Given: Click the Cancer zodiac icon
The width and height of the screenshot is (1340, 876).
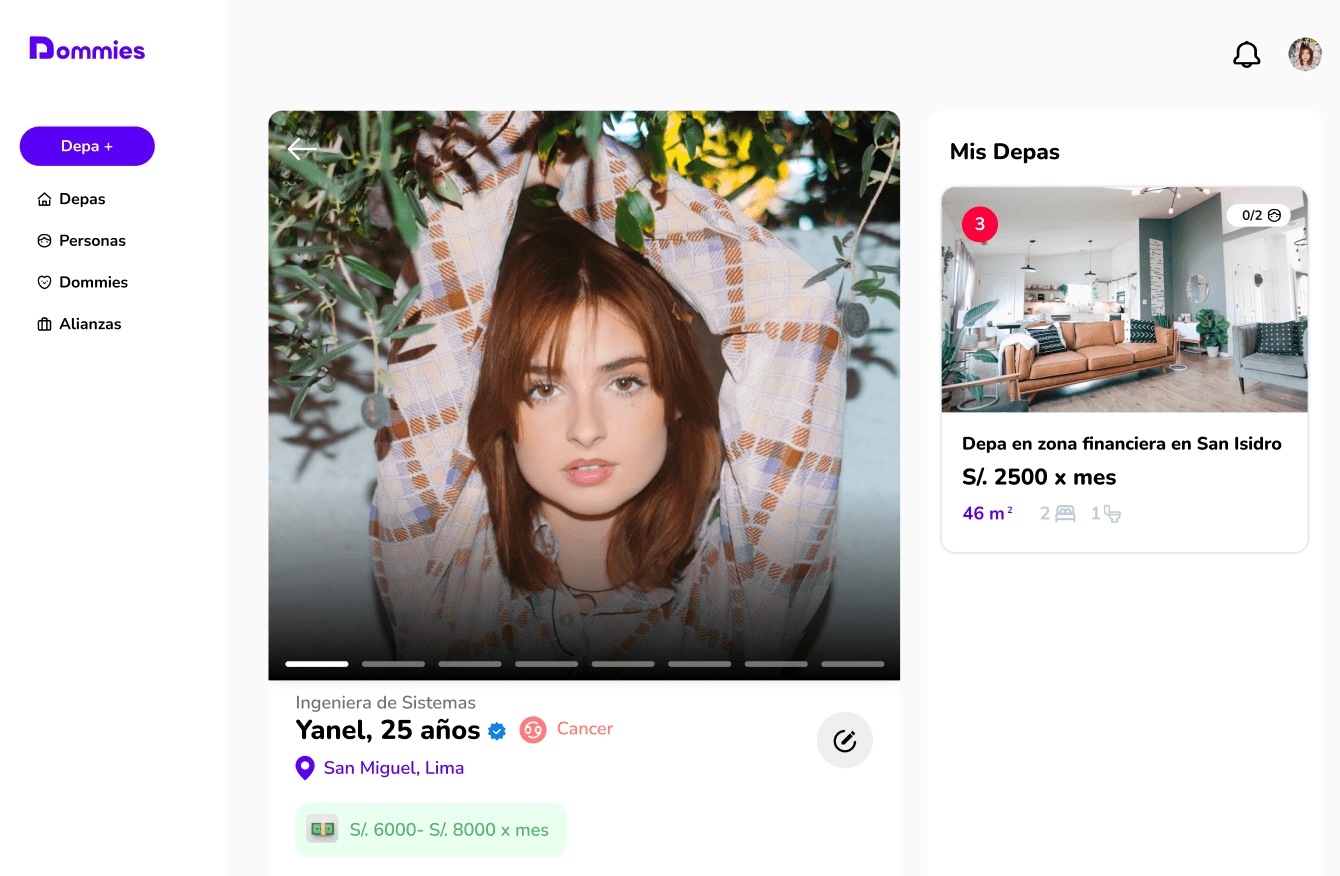Looking at the screenshot, I should point(533,729).
